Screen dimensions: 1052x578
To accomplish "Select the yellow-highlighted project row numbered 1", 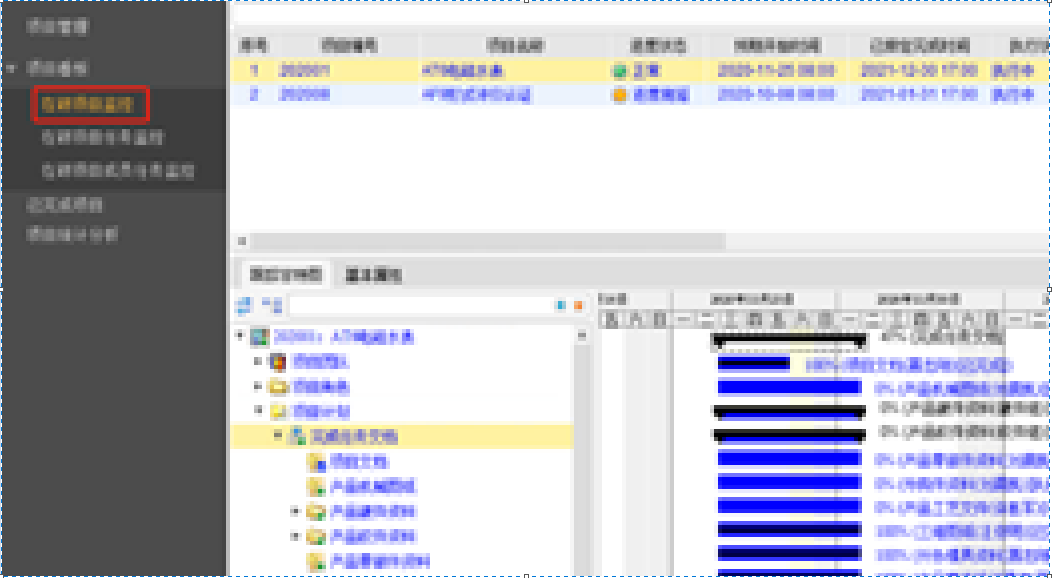I will pyautogui.click(x=641, y=71).
